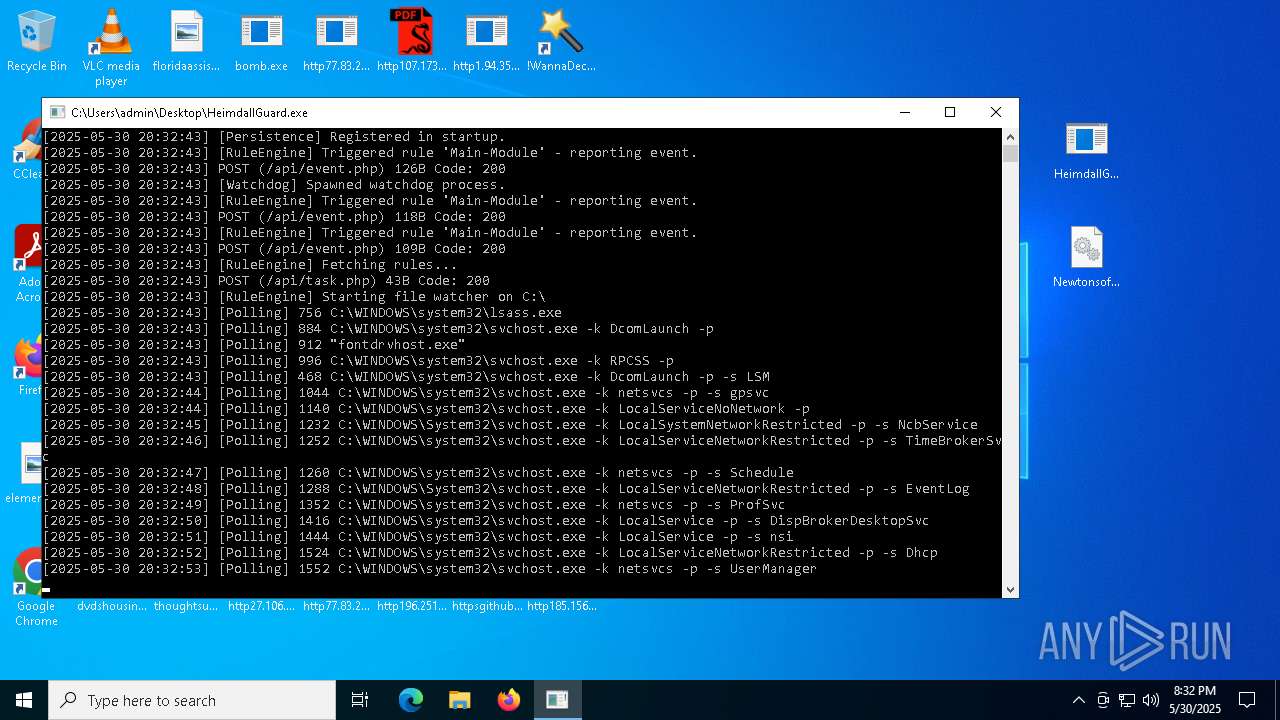Select the http185.156... desktop file
Screen dimensions: 1280x720
561,605
